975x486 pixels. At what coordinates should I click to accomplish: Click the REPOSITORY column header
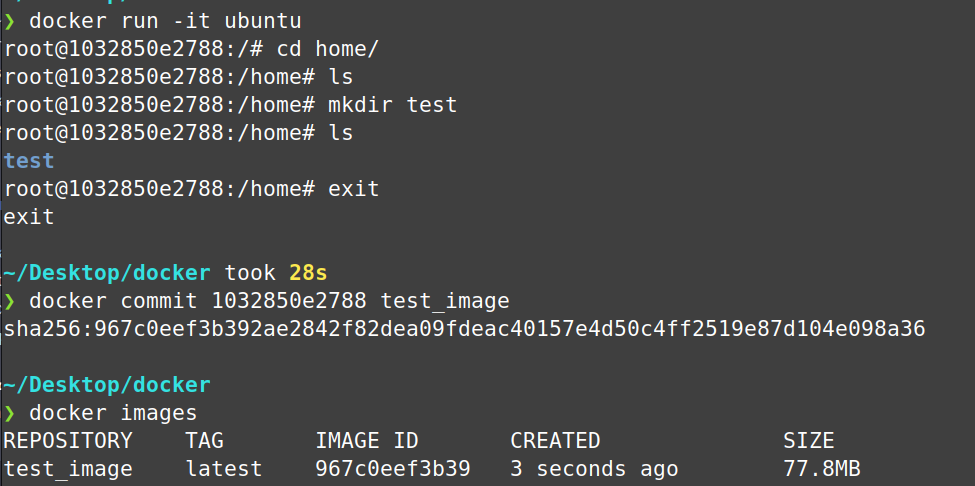tap(68, 440)
